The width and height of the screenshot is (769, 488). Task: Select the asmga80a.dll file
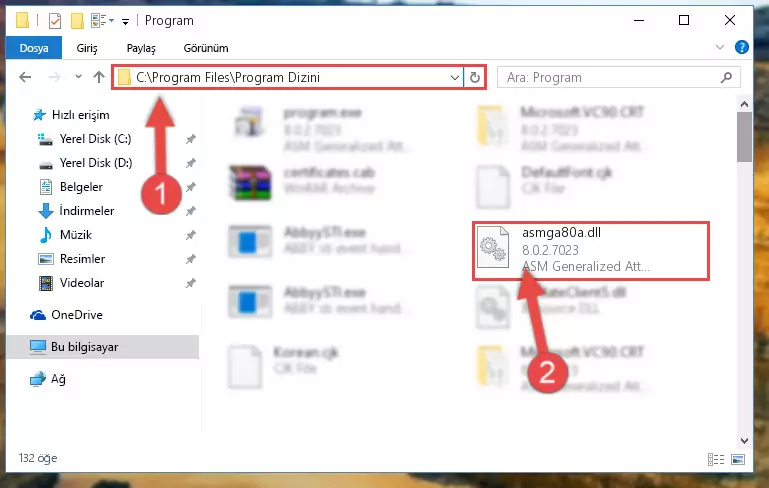(591, 251)
